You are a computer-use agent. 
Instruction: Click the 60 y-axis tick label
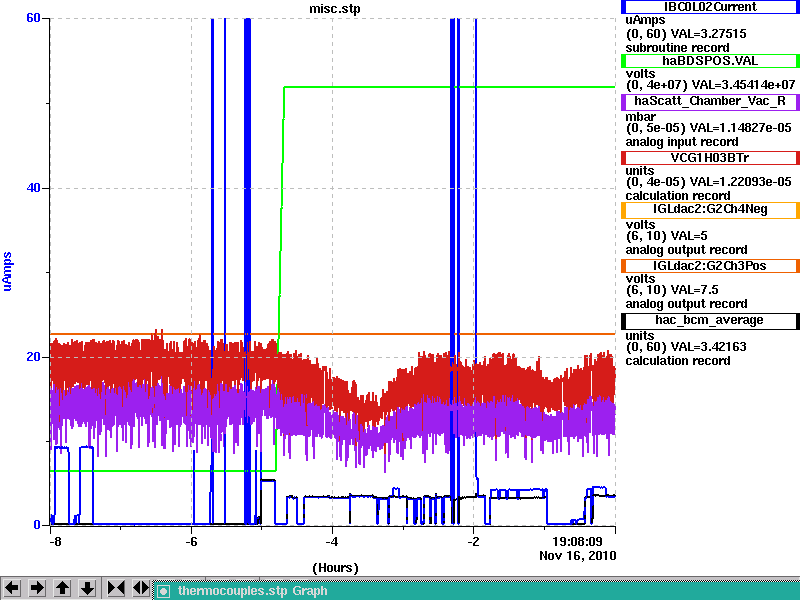pos(33,18)
